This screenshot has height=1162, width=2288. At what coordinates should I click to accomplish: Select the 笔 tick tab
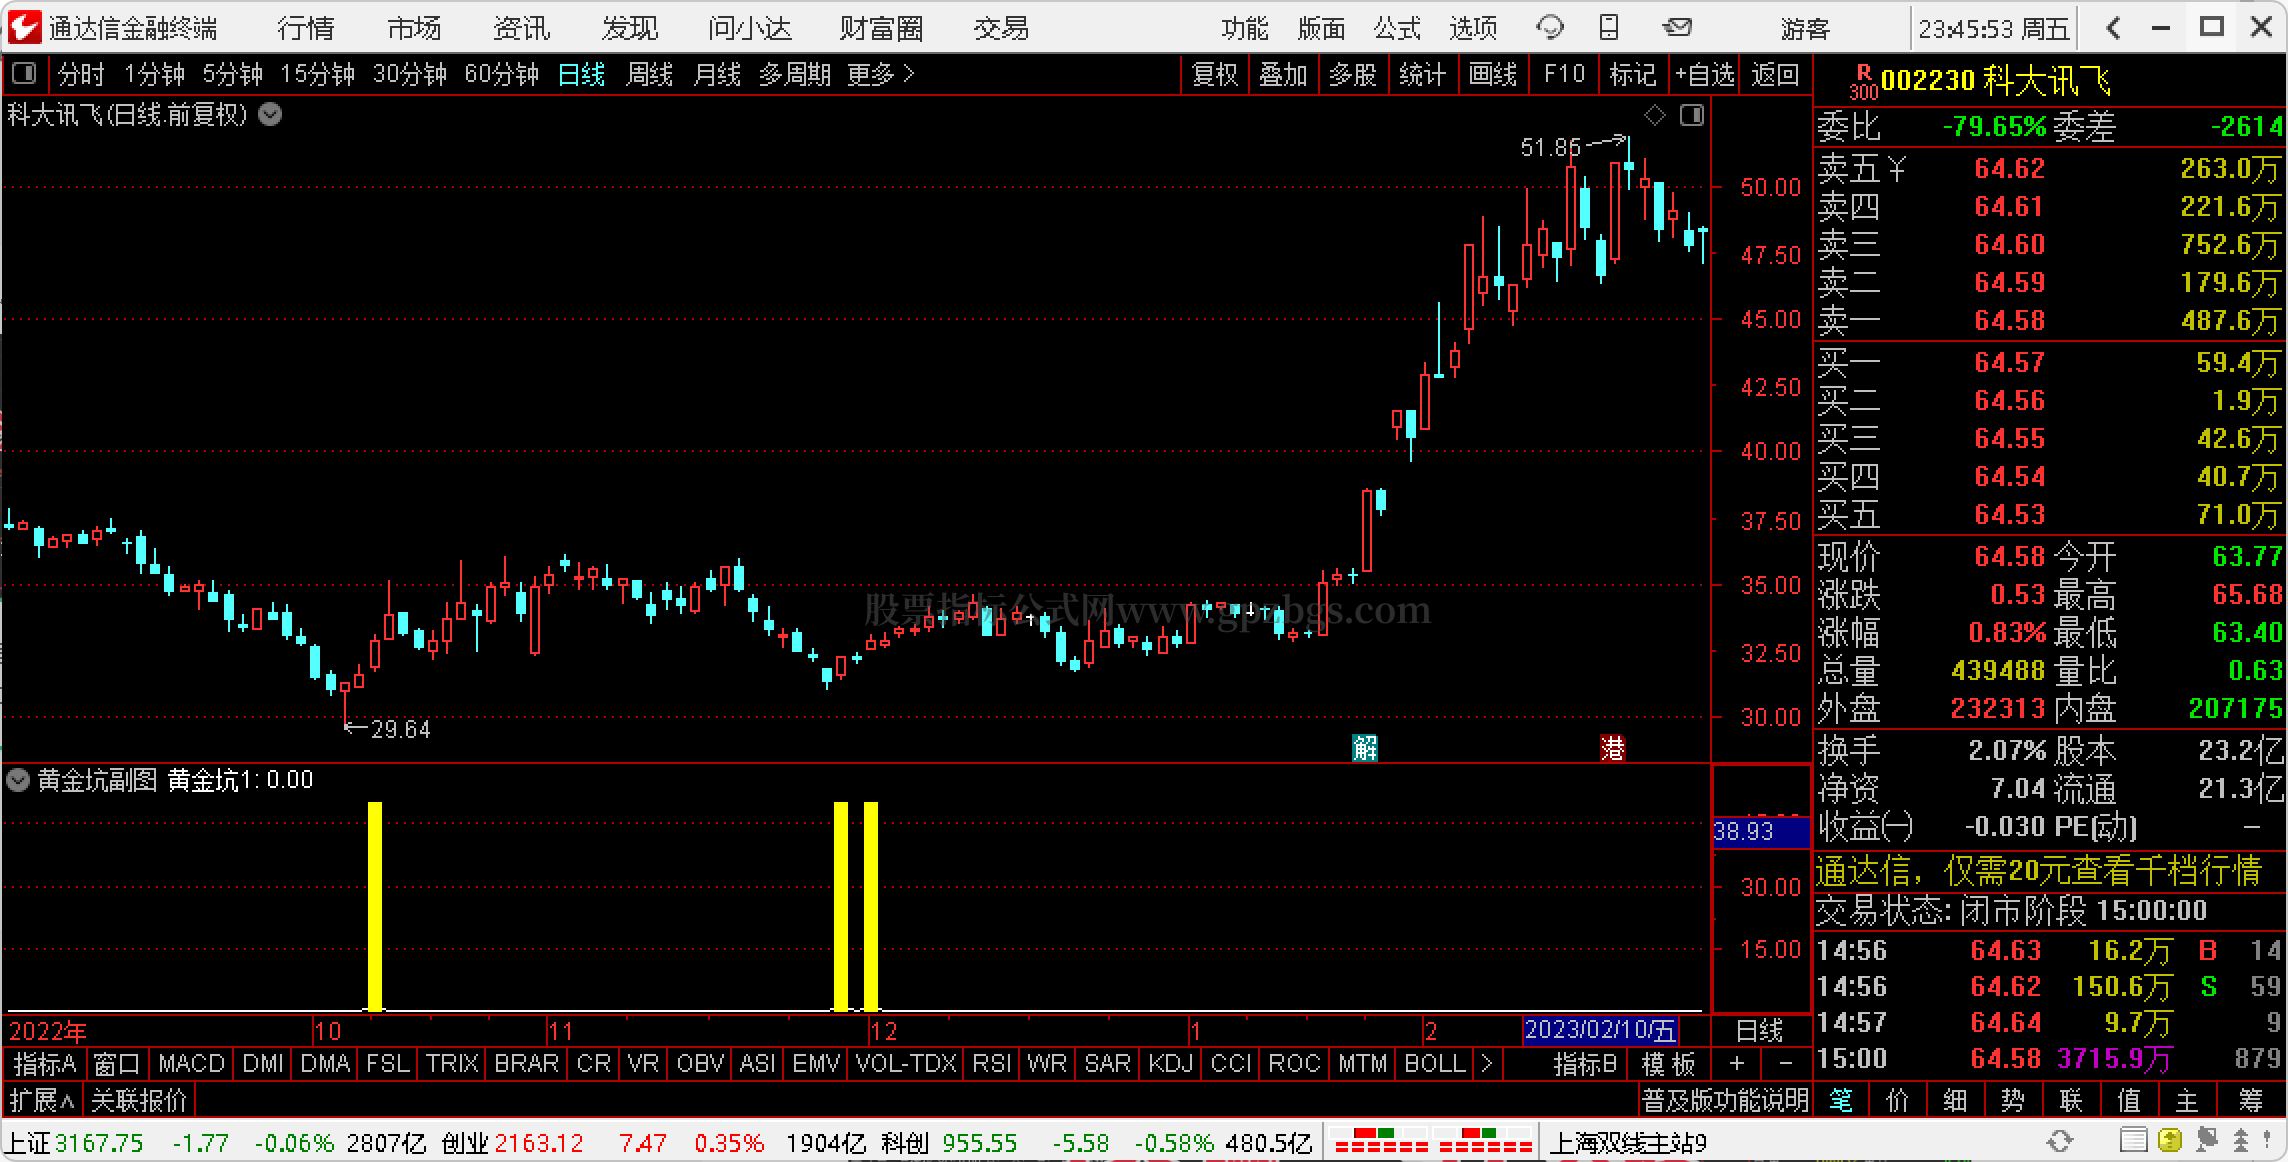pyautogui.click(x=1840, y=1101)
